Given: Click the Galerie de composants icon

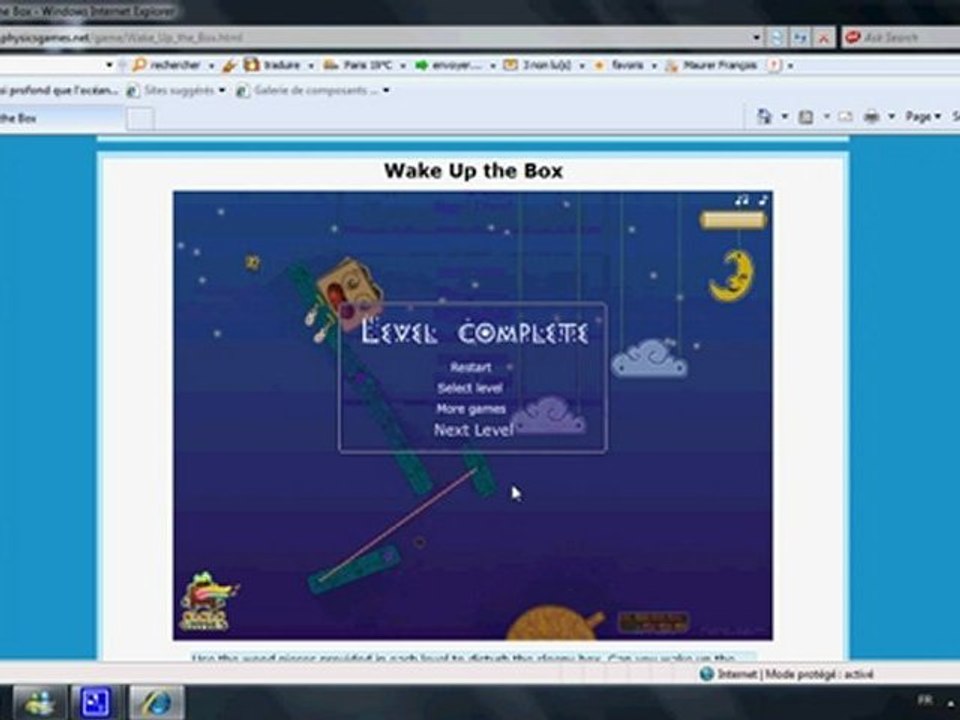Looking at the screenshot, I should (242, 91).
